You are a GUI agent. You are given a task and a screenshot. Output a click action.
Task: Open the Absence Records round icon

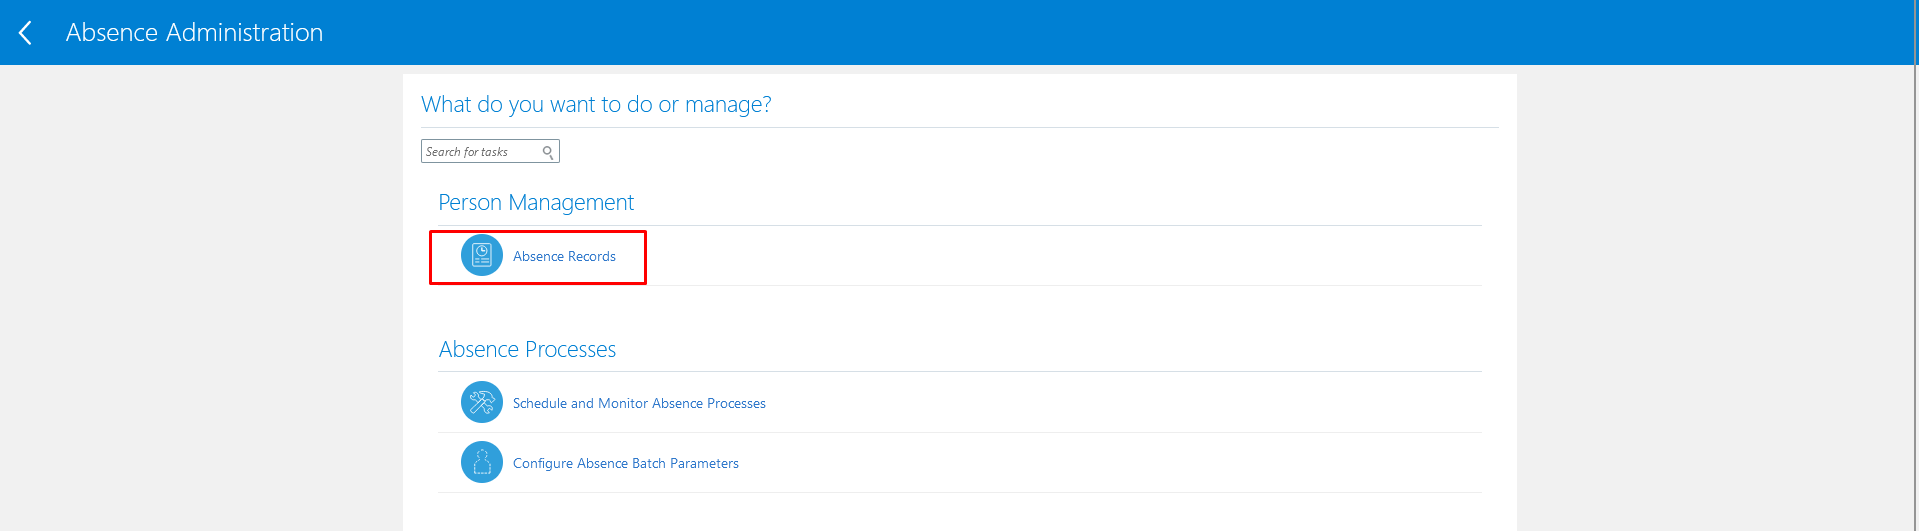point(482,256)
